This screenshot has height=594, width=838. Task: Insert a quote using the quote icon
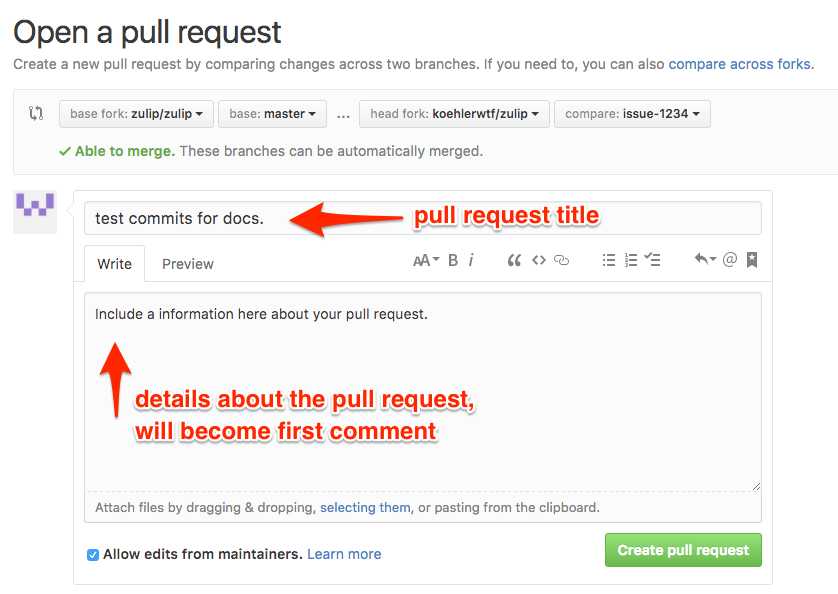pyautogui.click(x=514, y=260)
